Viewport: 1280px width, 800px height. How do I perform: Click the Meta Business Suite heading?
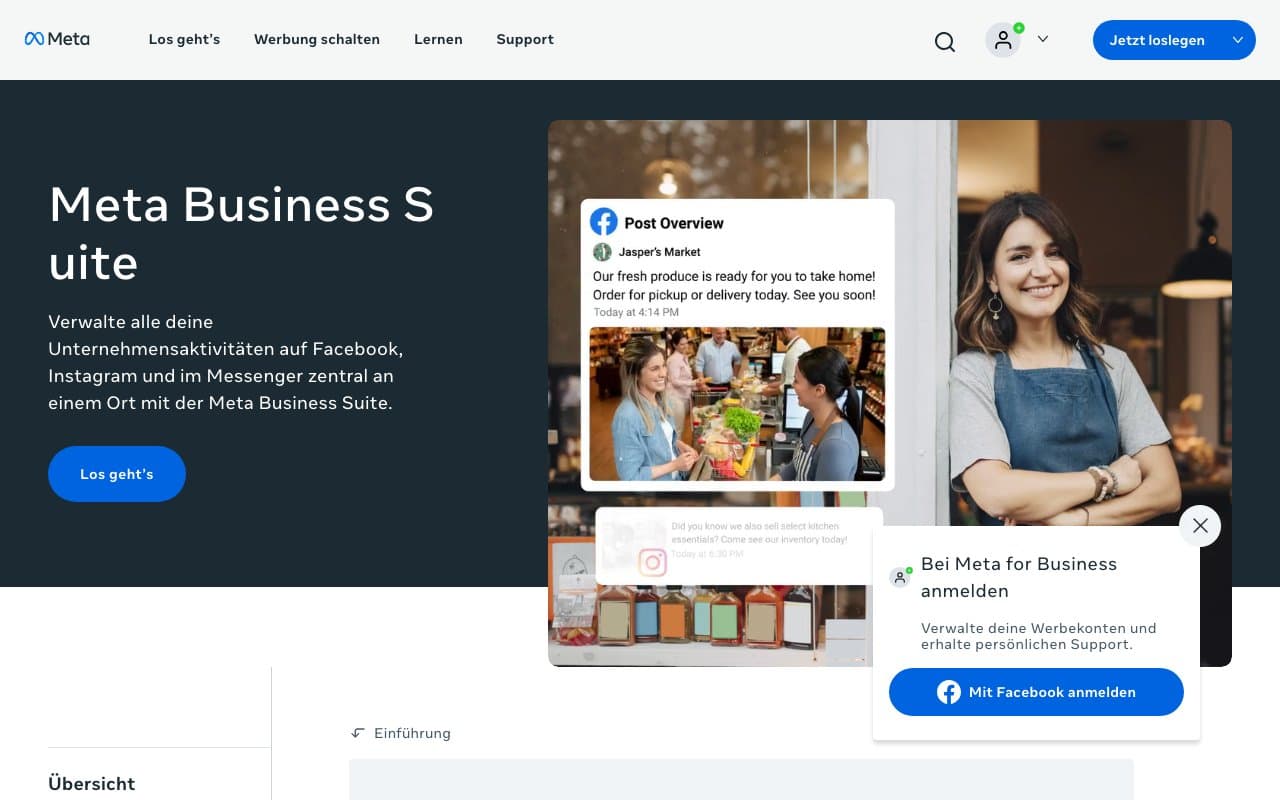tap(241, 233)
